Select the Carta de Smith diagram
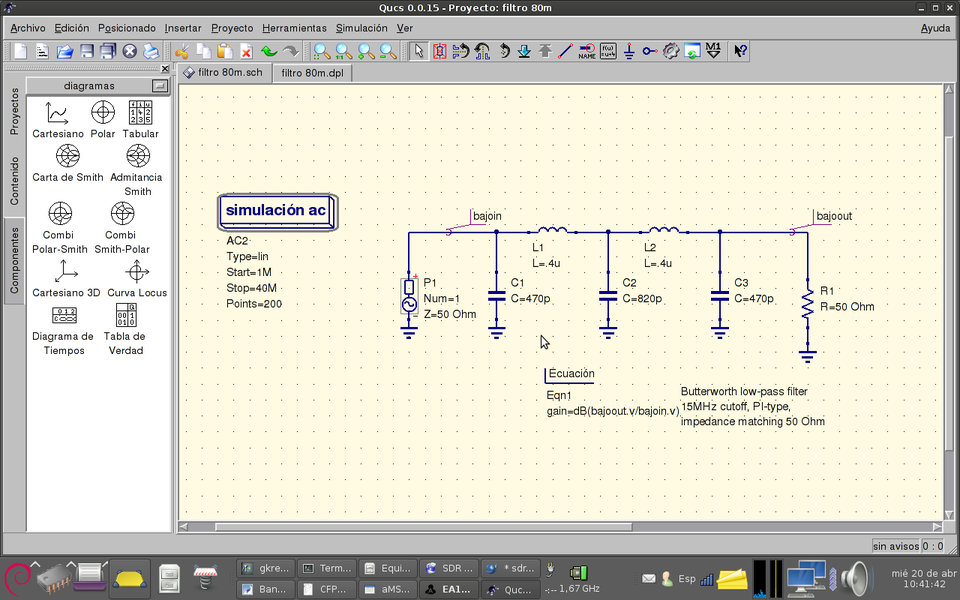This screenshot has width=960, height=600. pyautogui.click(x=67, y=164)
